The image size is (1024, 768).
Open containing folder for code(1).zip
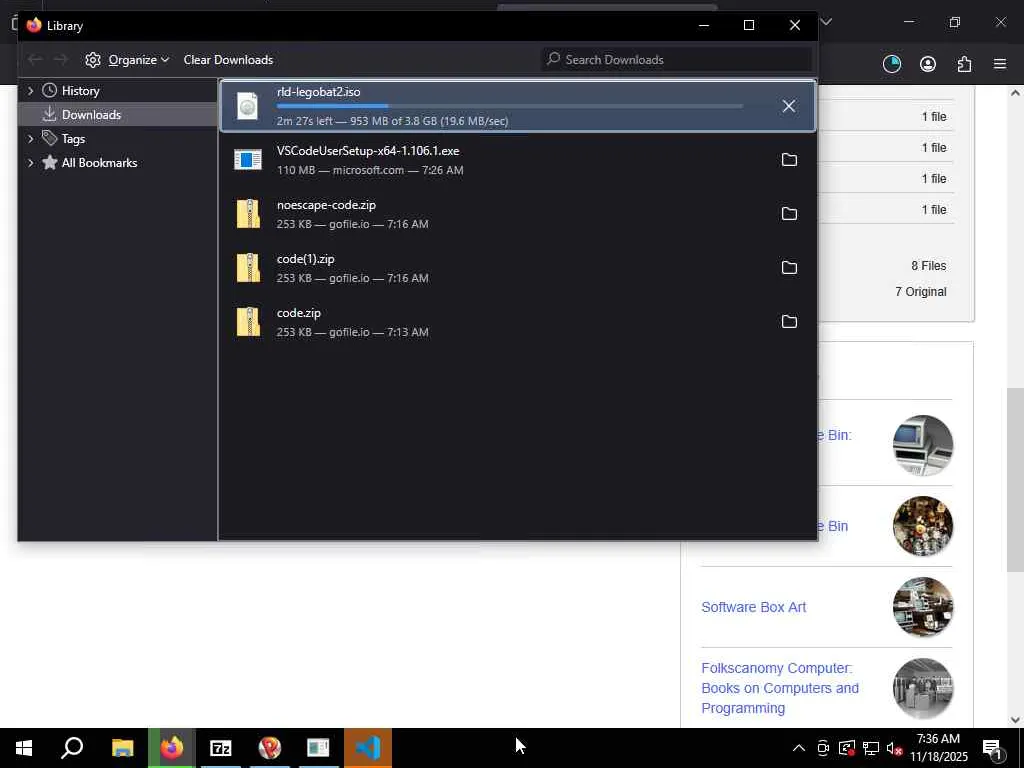pos(789,268)
